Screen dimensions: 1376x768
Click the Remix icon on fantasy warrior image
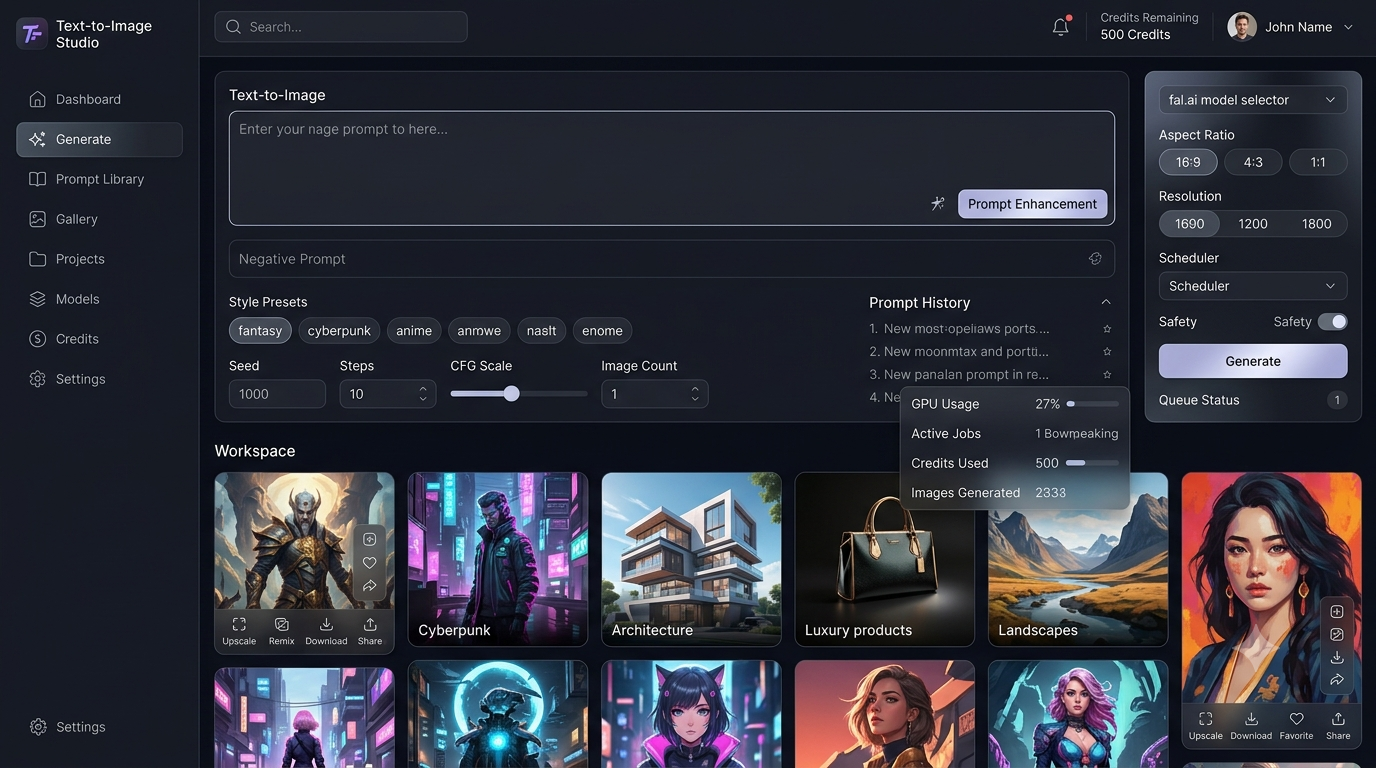(x=282, y=630)
